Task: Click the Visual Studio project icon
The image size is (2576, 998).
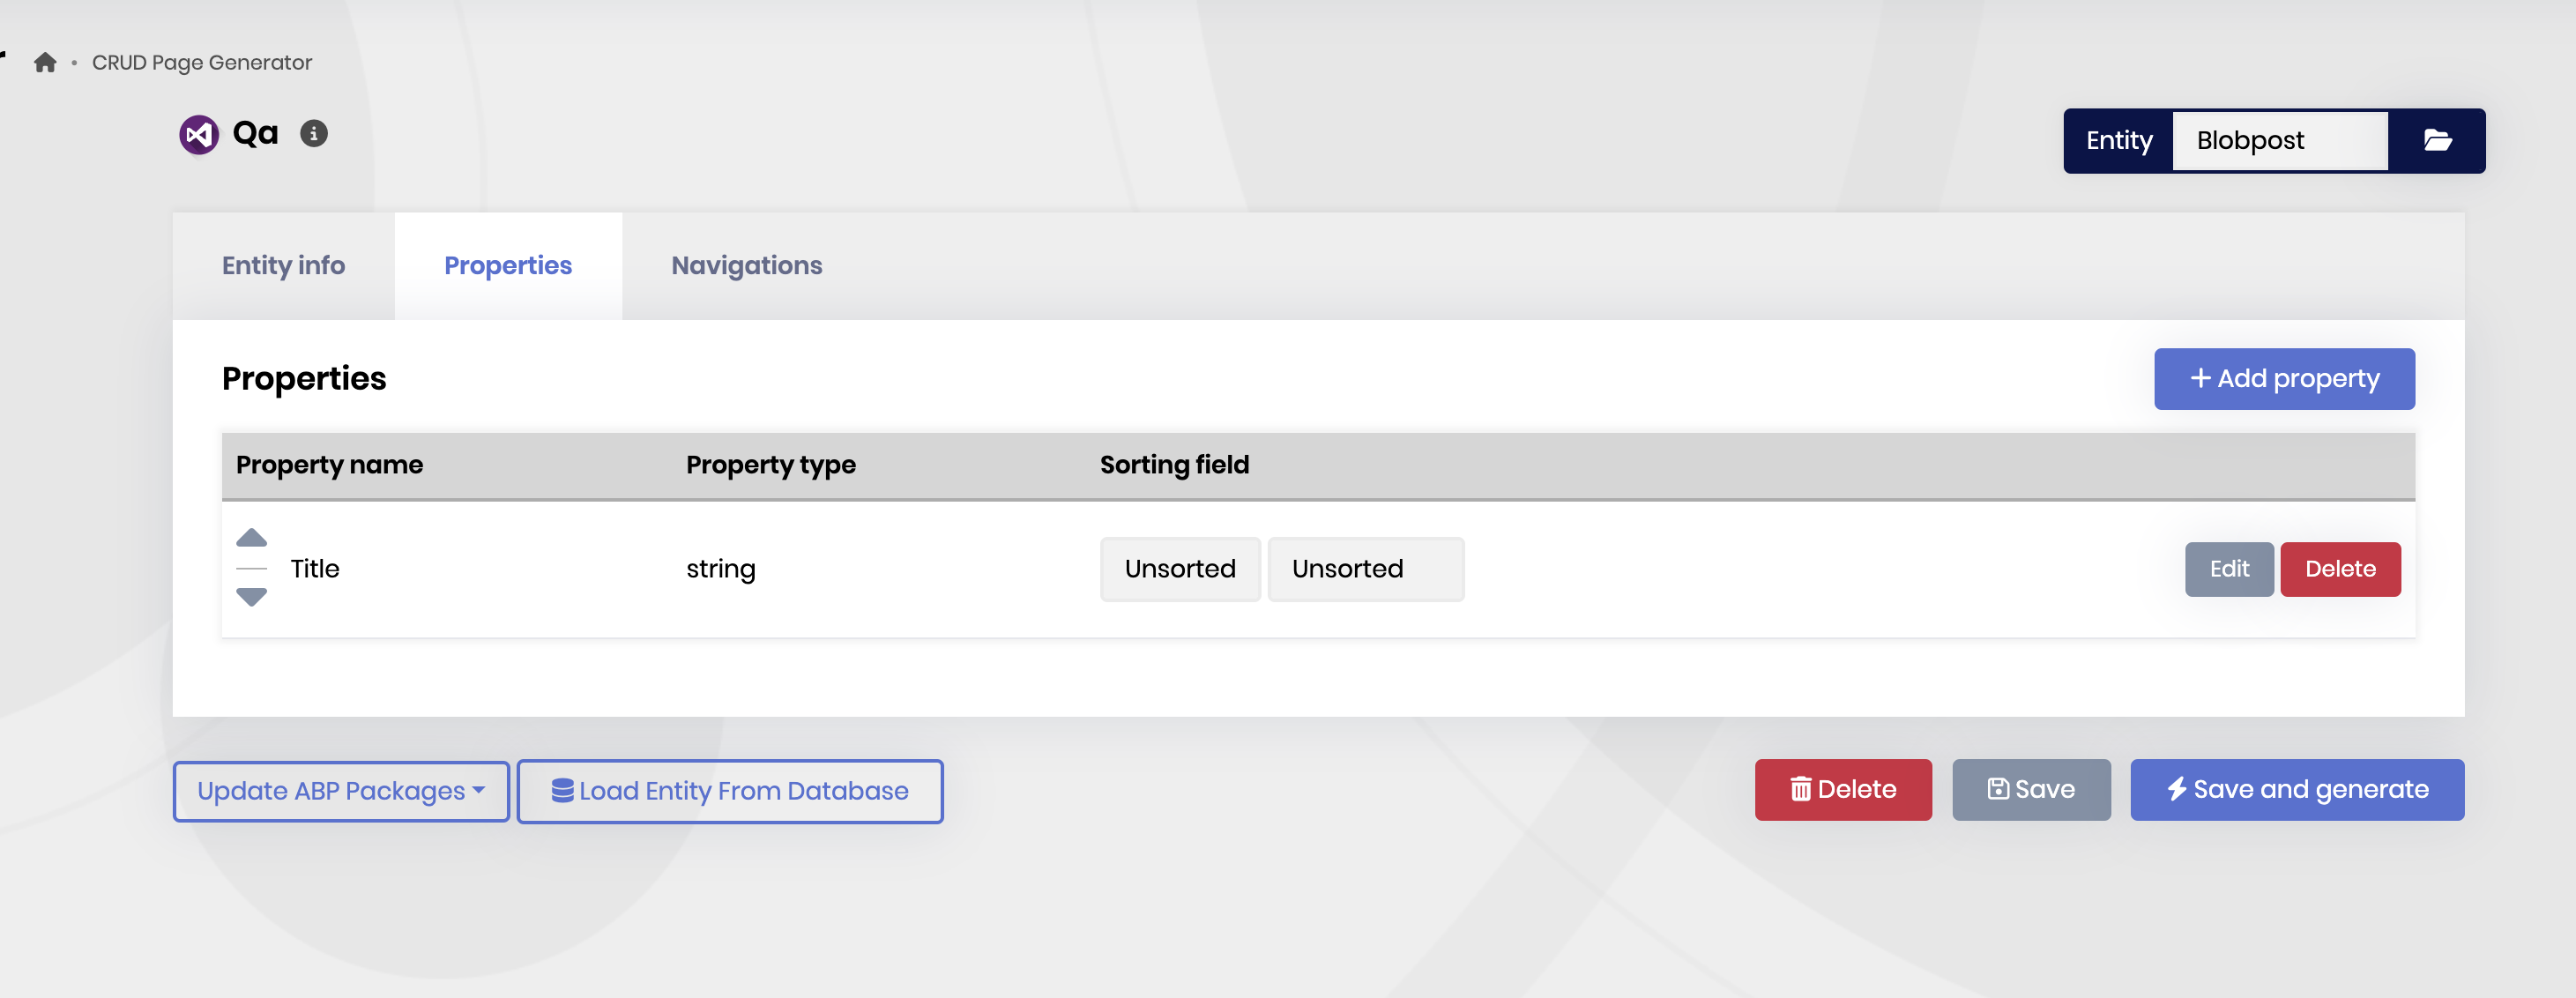Action: coord(199,134)
